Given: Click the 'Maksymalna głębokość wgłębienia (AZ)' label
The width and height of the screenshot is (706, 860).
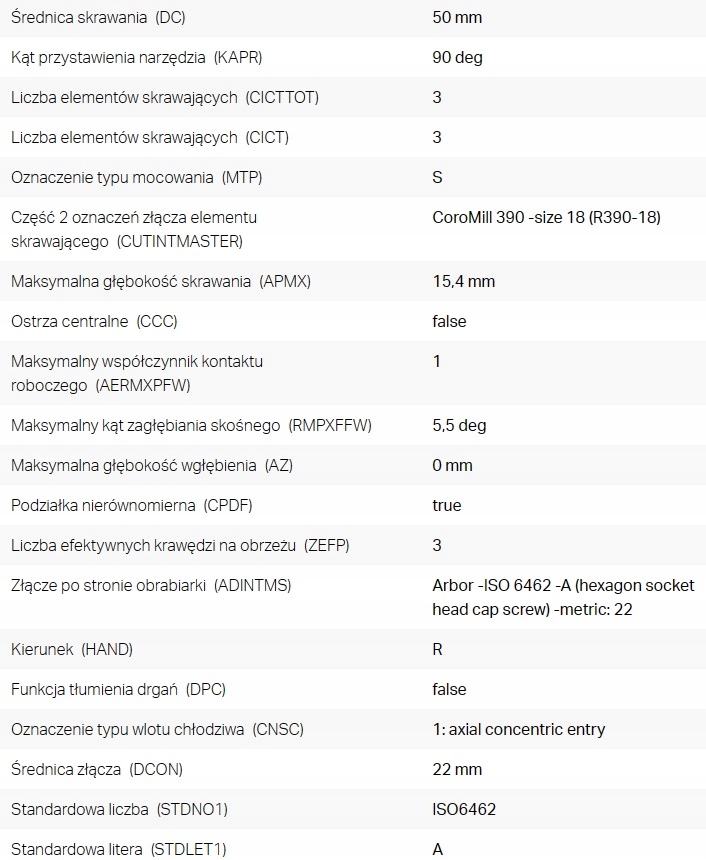Looking at the screenshot, I should pyautogui.click(x=152, y=465).
